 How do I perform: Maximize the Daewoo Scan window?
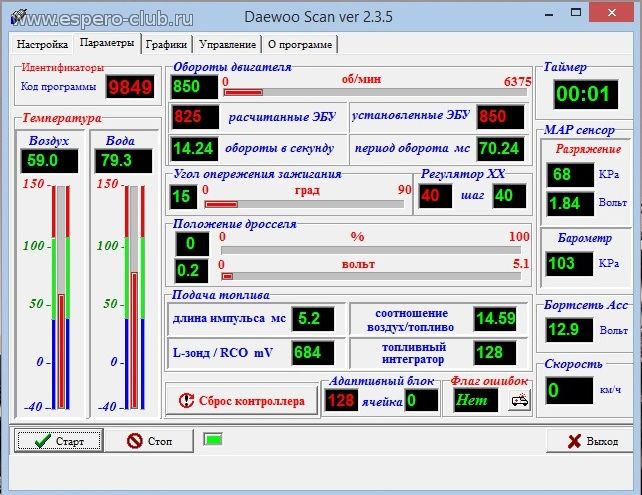click(x=576, y=13)
